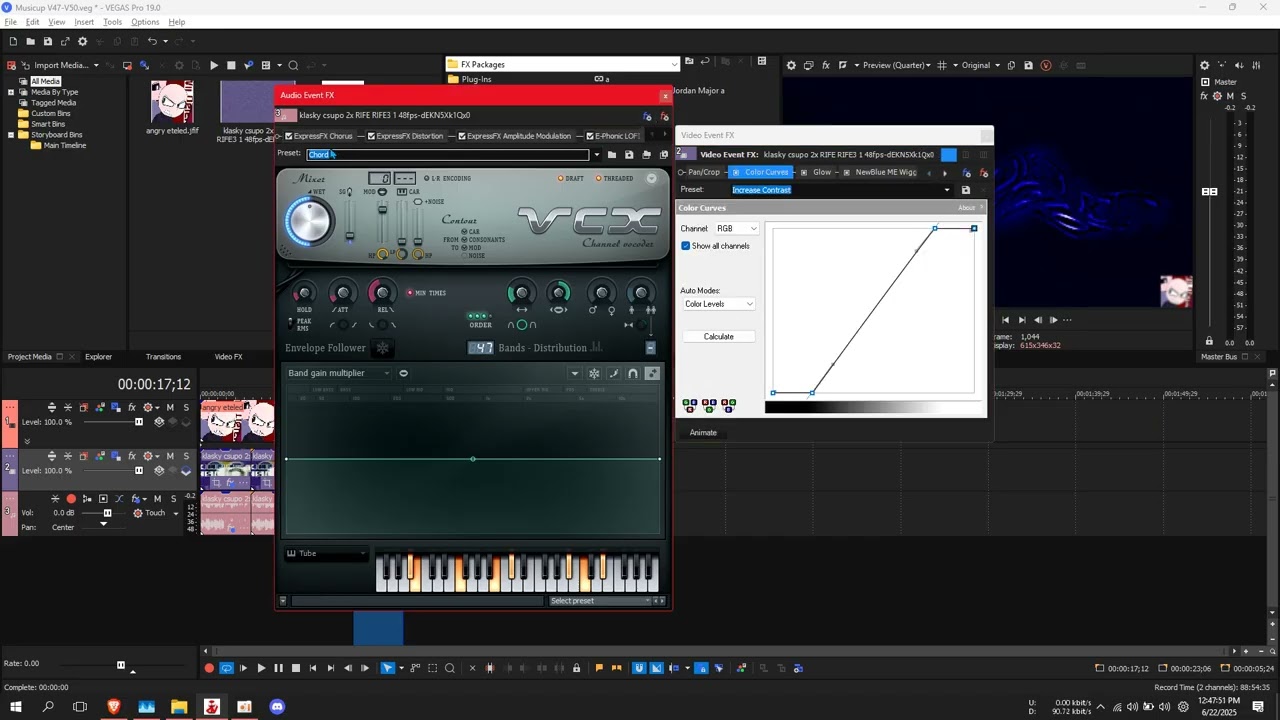Mute video track 1
The image size is (1280, 720).
pos(170,407)
